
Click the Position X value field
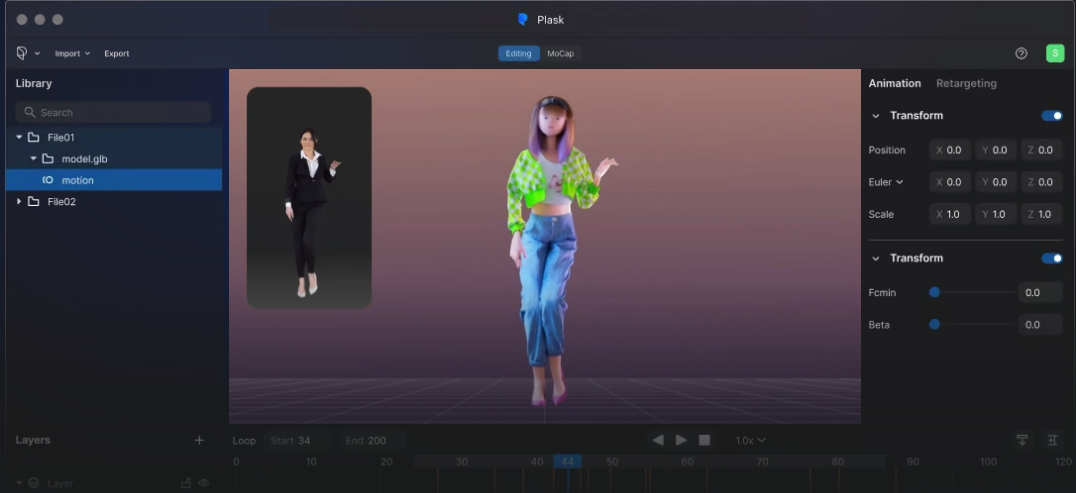(x=950, y=150)
